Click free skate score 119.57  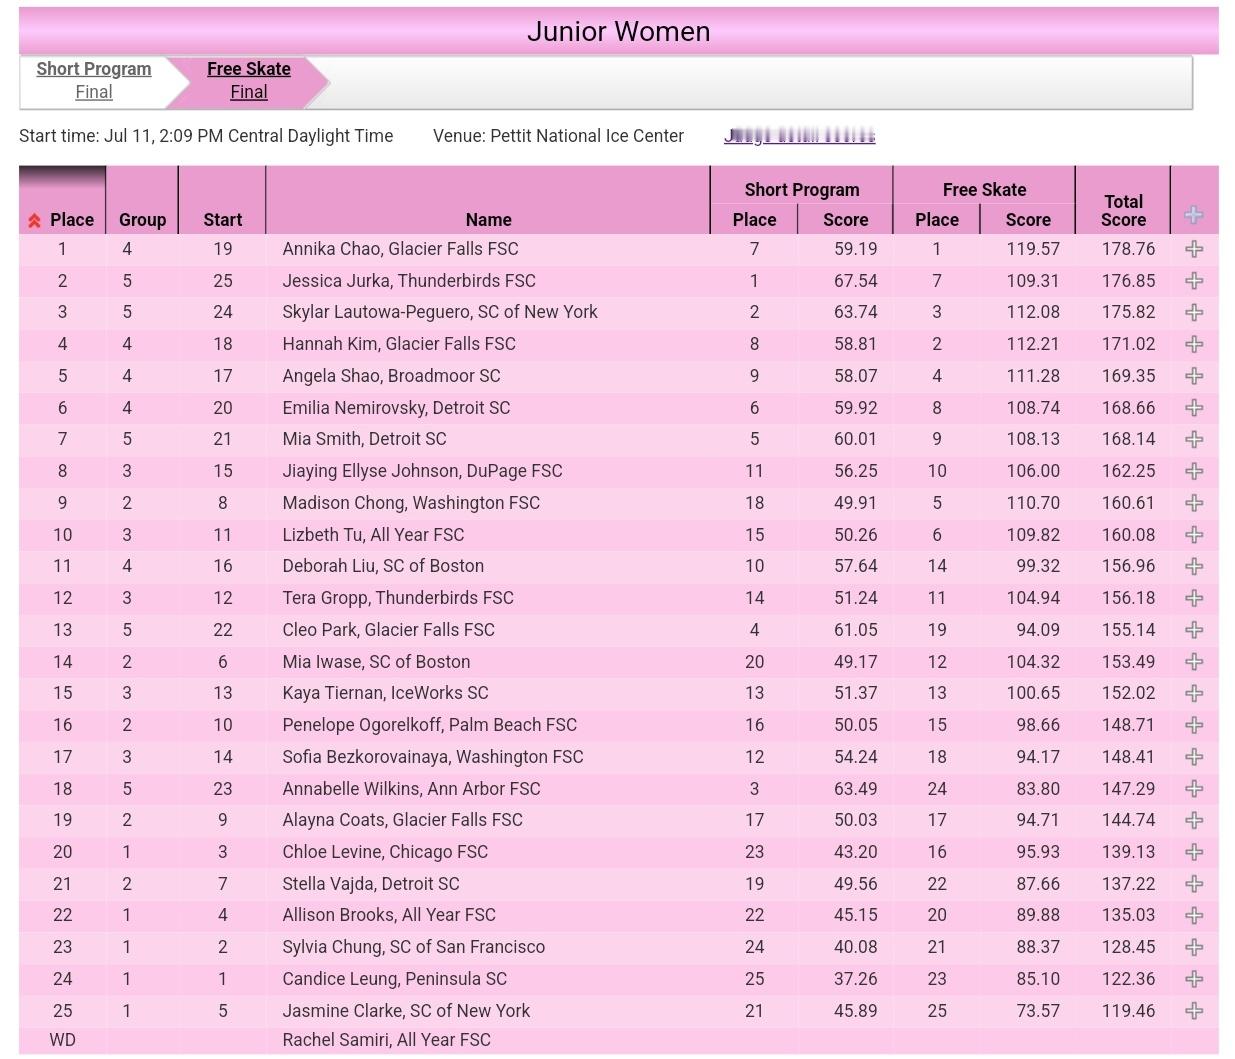coord(1033,249)
